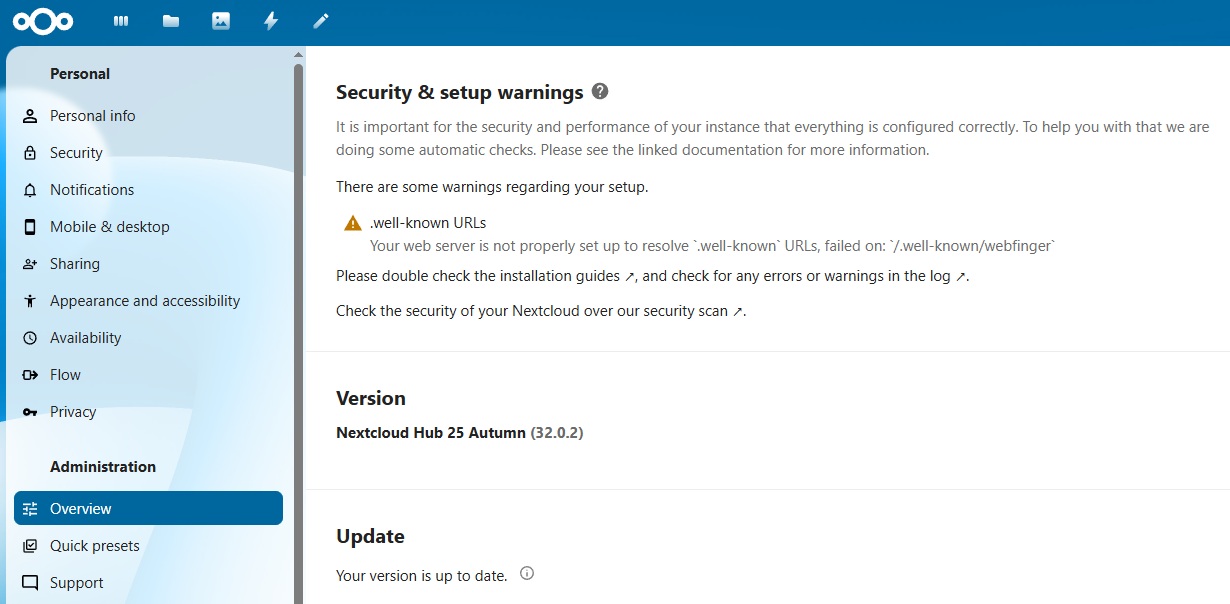Open Personal info settings
The image size is (1230, 604).
pyautogui.click(x=92, y=116)
